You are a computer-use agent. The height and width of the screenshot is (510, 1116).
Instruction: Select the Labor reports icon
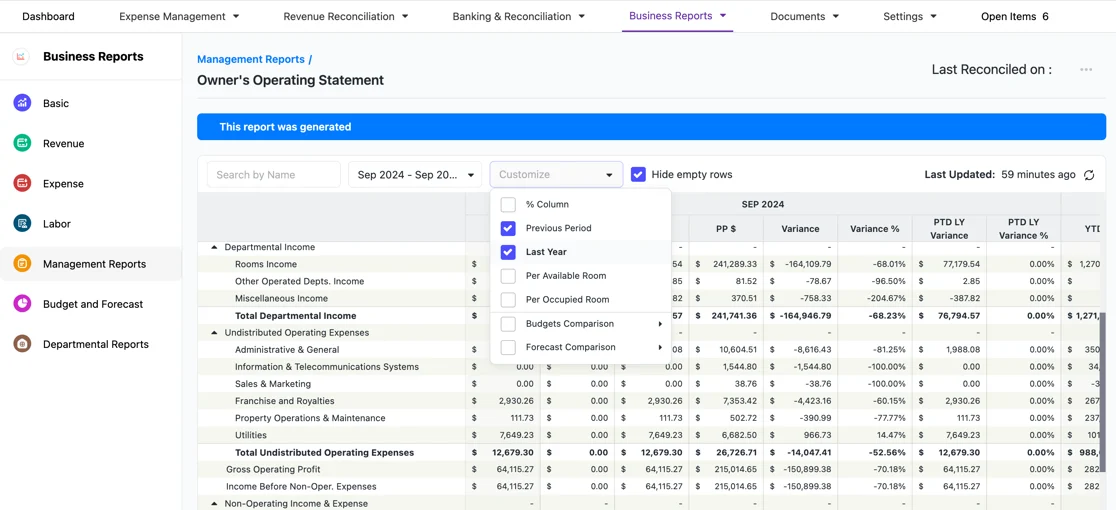(22, 223)
